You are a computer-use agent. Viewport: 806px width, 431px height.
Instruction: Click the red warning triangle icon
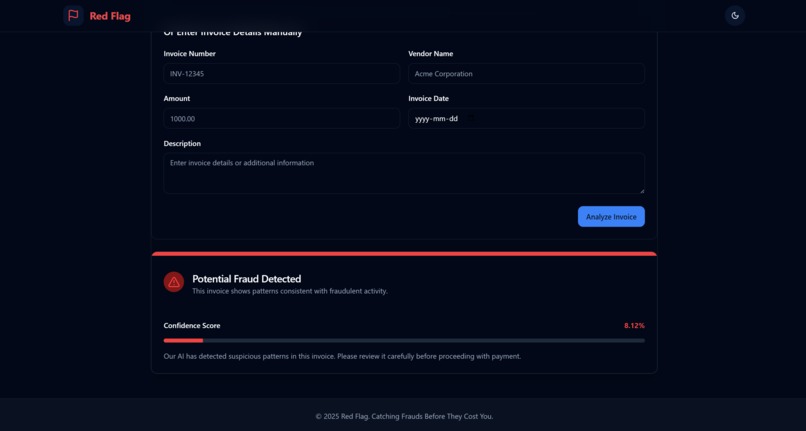point(174,282)
